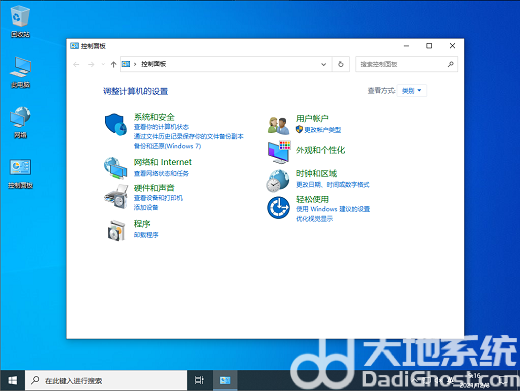Open 系统和安全 category heading

pyautogui.click(x=154, y=117)
